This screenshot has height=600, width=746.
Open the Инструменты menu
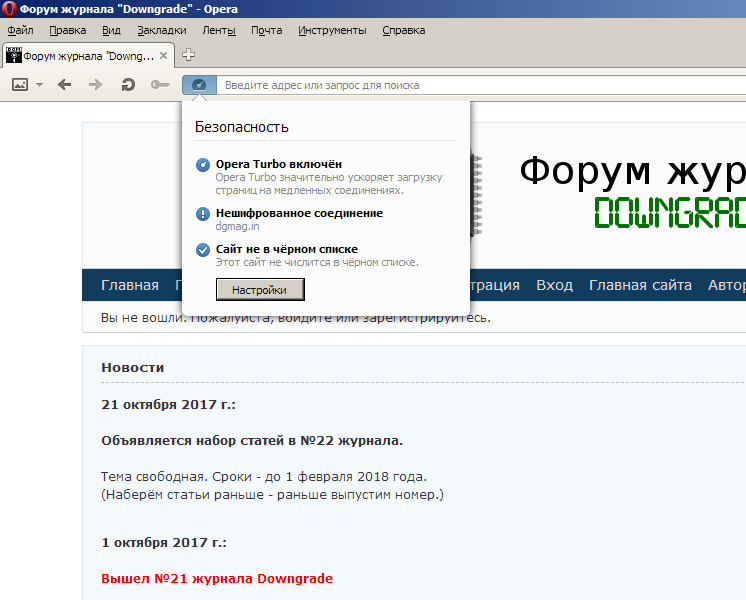point(332,30)
